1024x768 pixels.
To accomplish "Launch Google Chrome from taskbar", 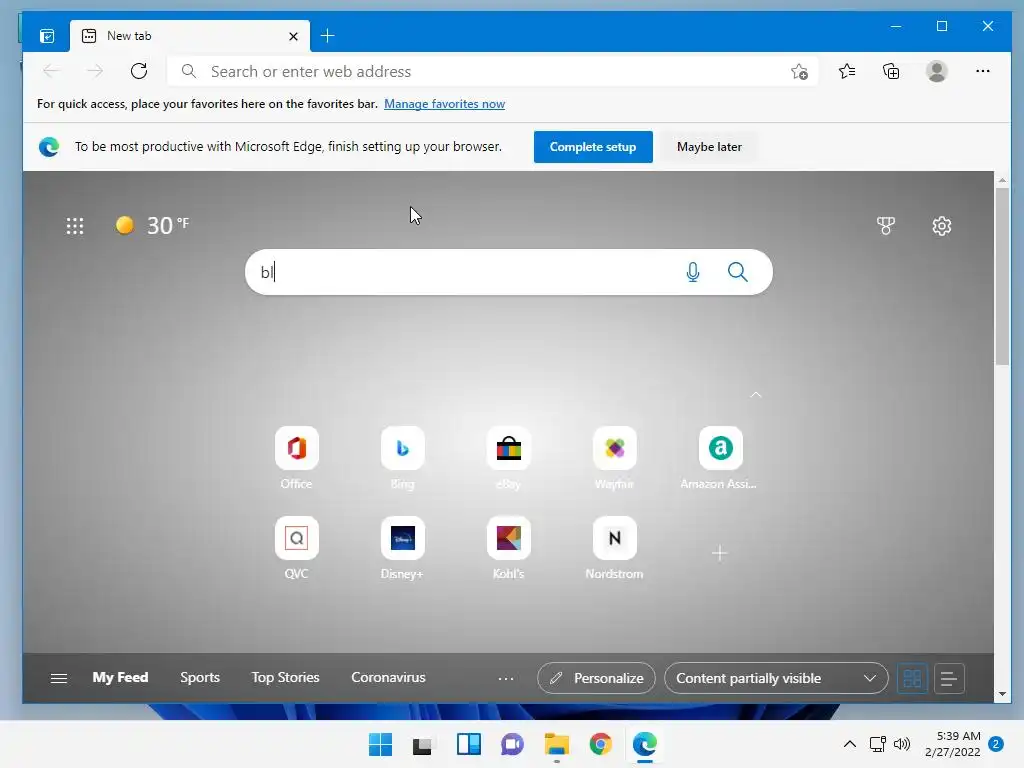I will point(600,744).
